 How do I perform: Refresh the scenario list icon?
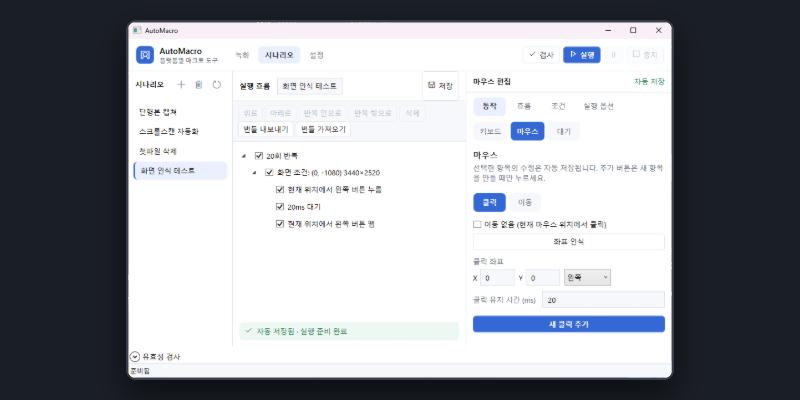tap(217, 85)
